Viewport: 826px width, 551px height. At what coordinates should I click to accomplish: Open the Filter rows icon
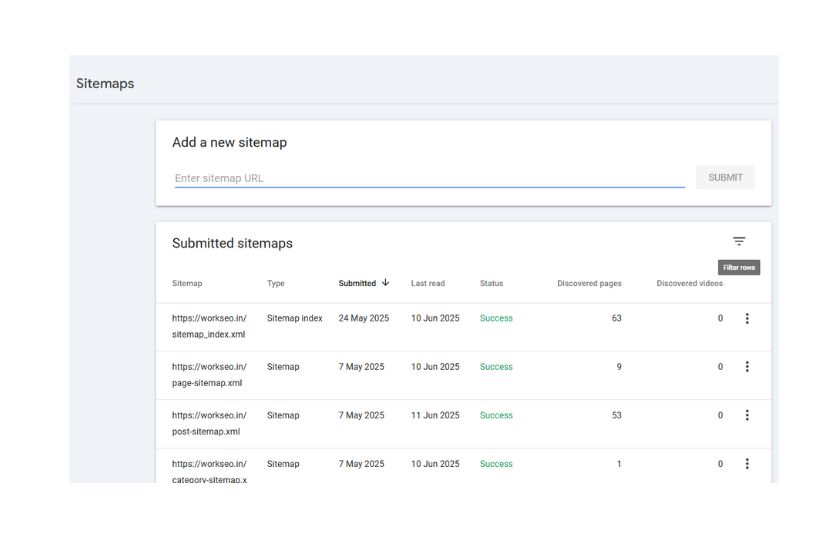(x=739, y=241)
